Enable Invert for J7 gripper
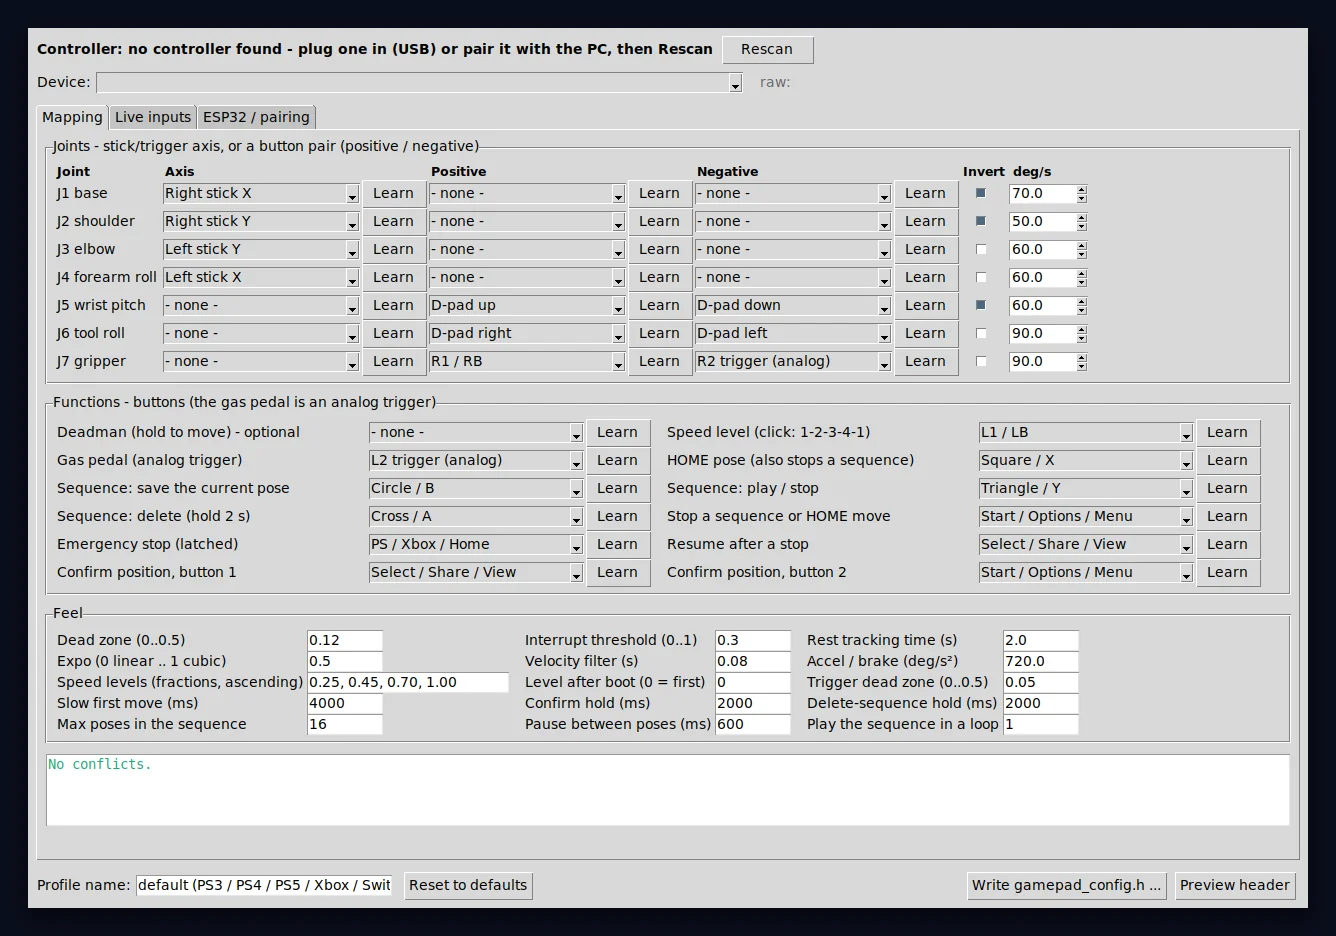The height and width of the screenshot is (936, 1336). pos(981,361)
